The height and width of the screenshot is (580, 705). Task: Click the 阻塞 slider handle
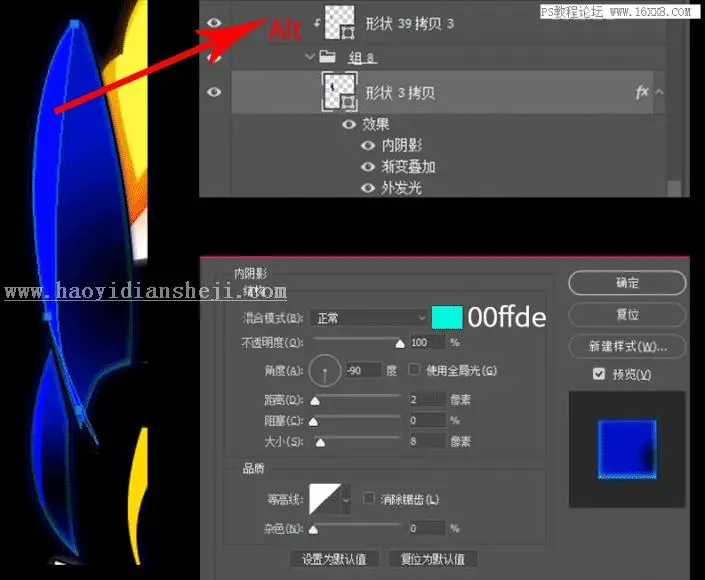point(314,422)
